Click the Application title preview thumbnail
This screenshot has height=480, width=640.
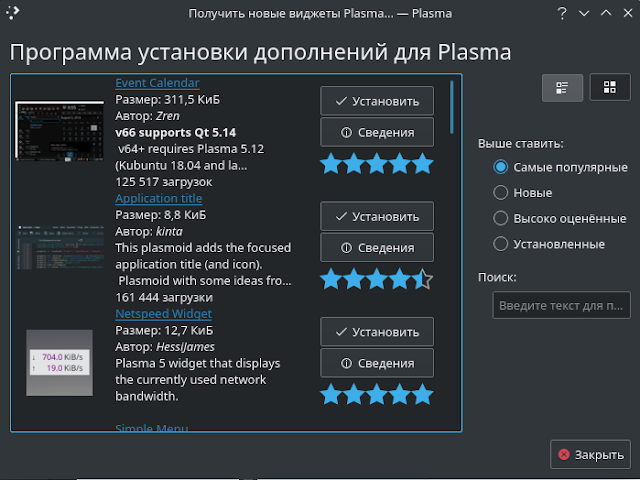pos(60,247)
